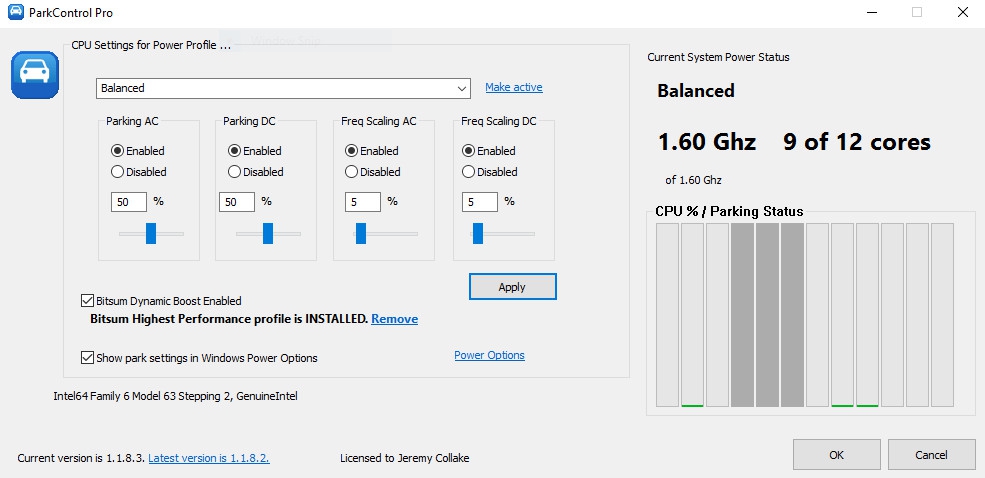This screenshot has width=985, height=478.
Task: Click the Freq Scaling DC percent field
Action: pyautogui.click(x=480, y=202)
